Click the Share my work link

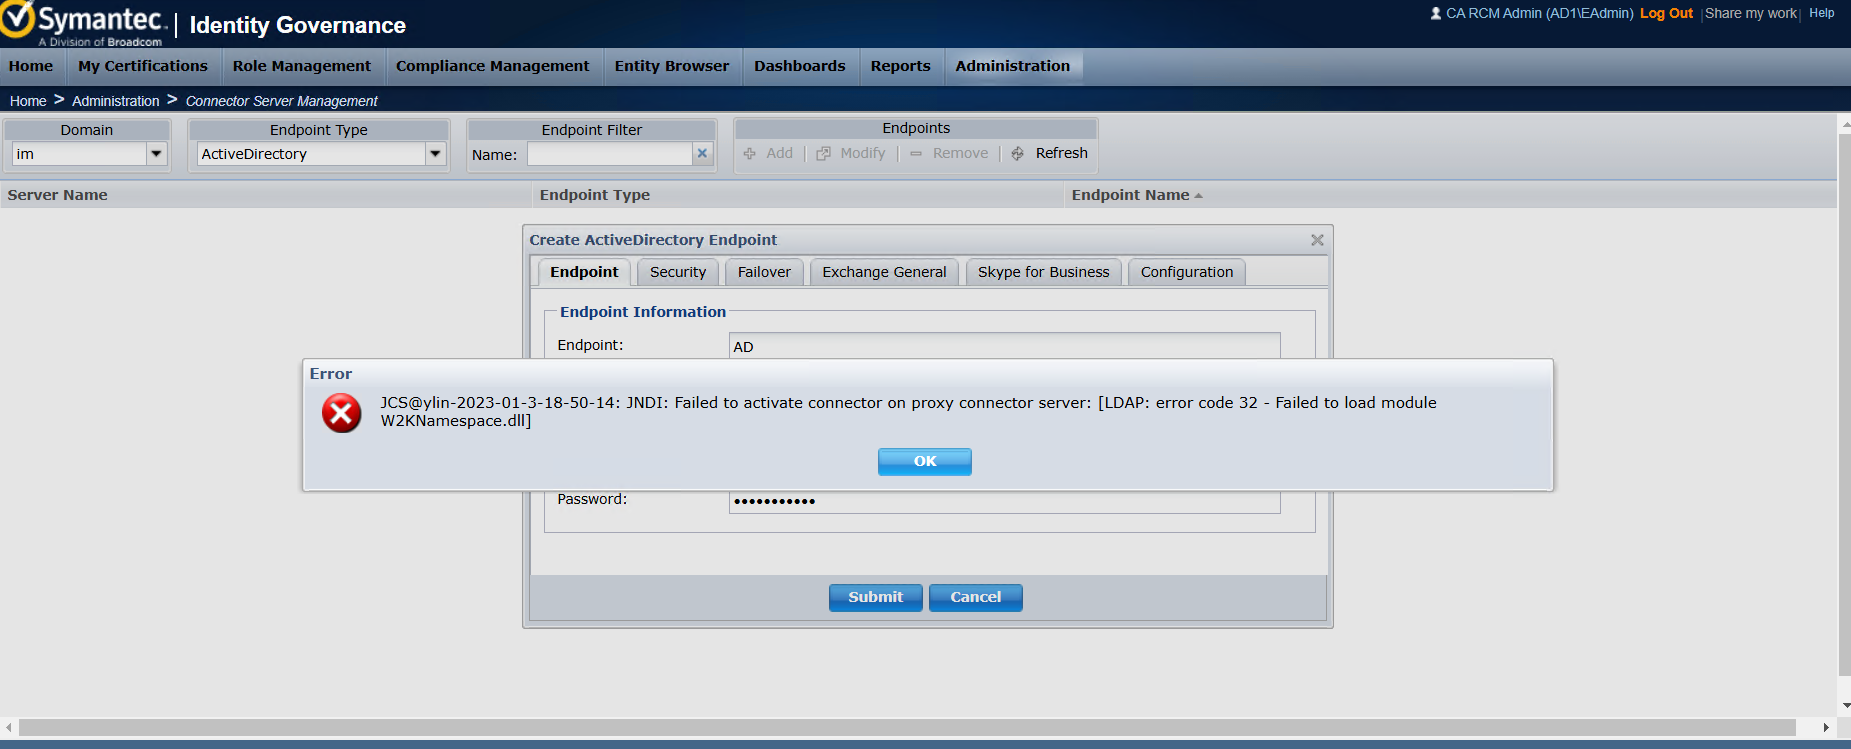click(x=1751, y=13)
